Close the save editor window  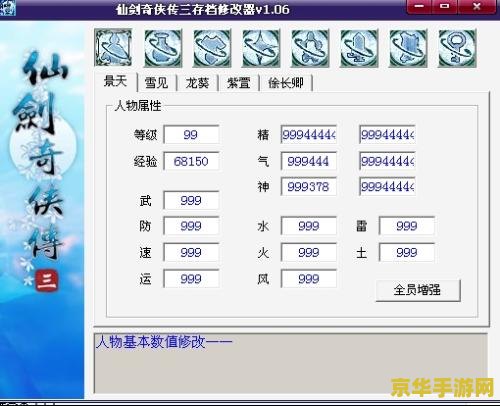[477, 6]
